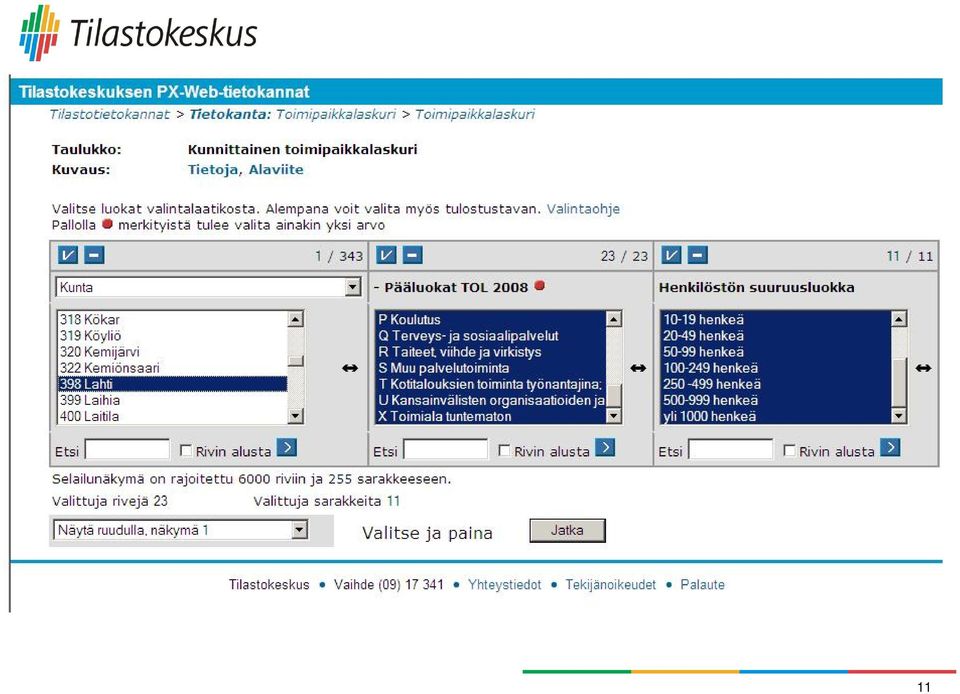The width and height of the screenshot is (960, 694).
Task: Select all Henkilöstön suuruusluokka values
Action: pyautogui.click(x=671, y=255)
